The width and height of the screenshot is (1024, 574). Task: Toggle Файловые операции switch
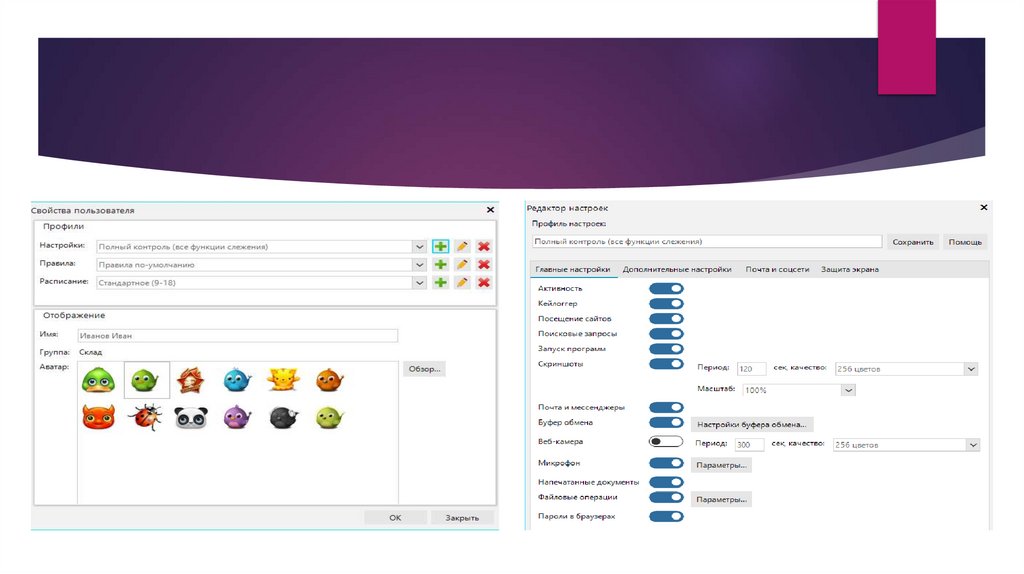click(666, 497)
